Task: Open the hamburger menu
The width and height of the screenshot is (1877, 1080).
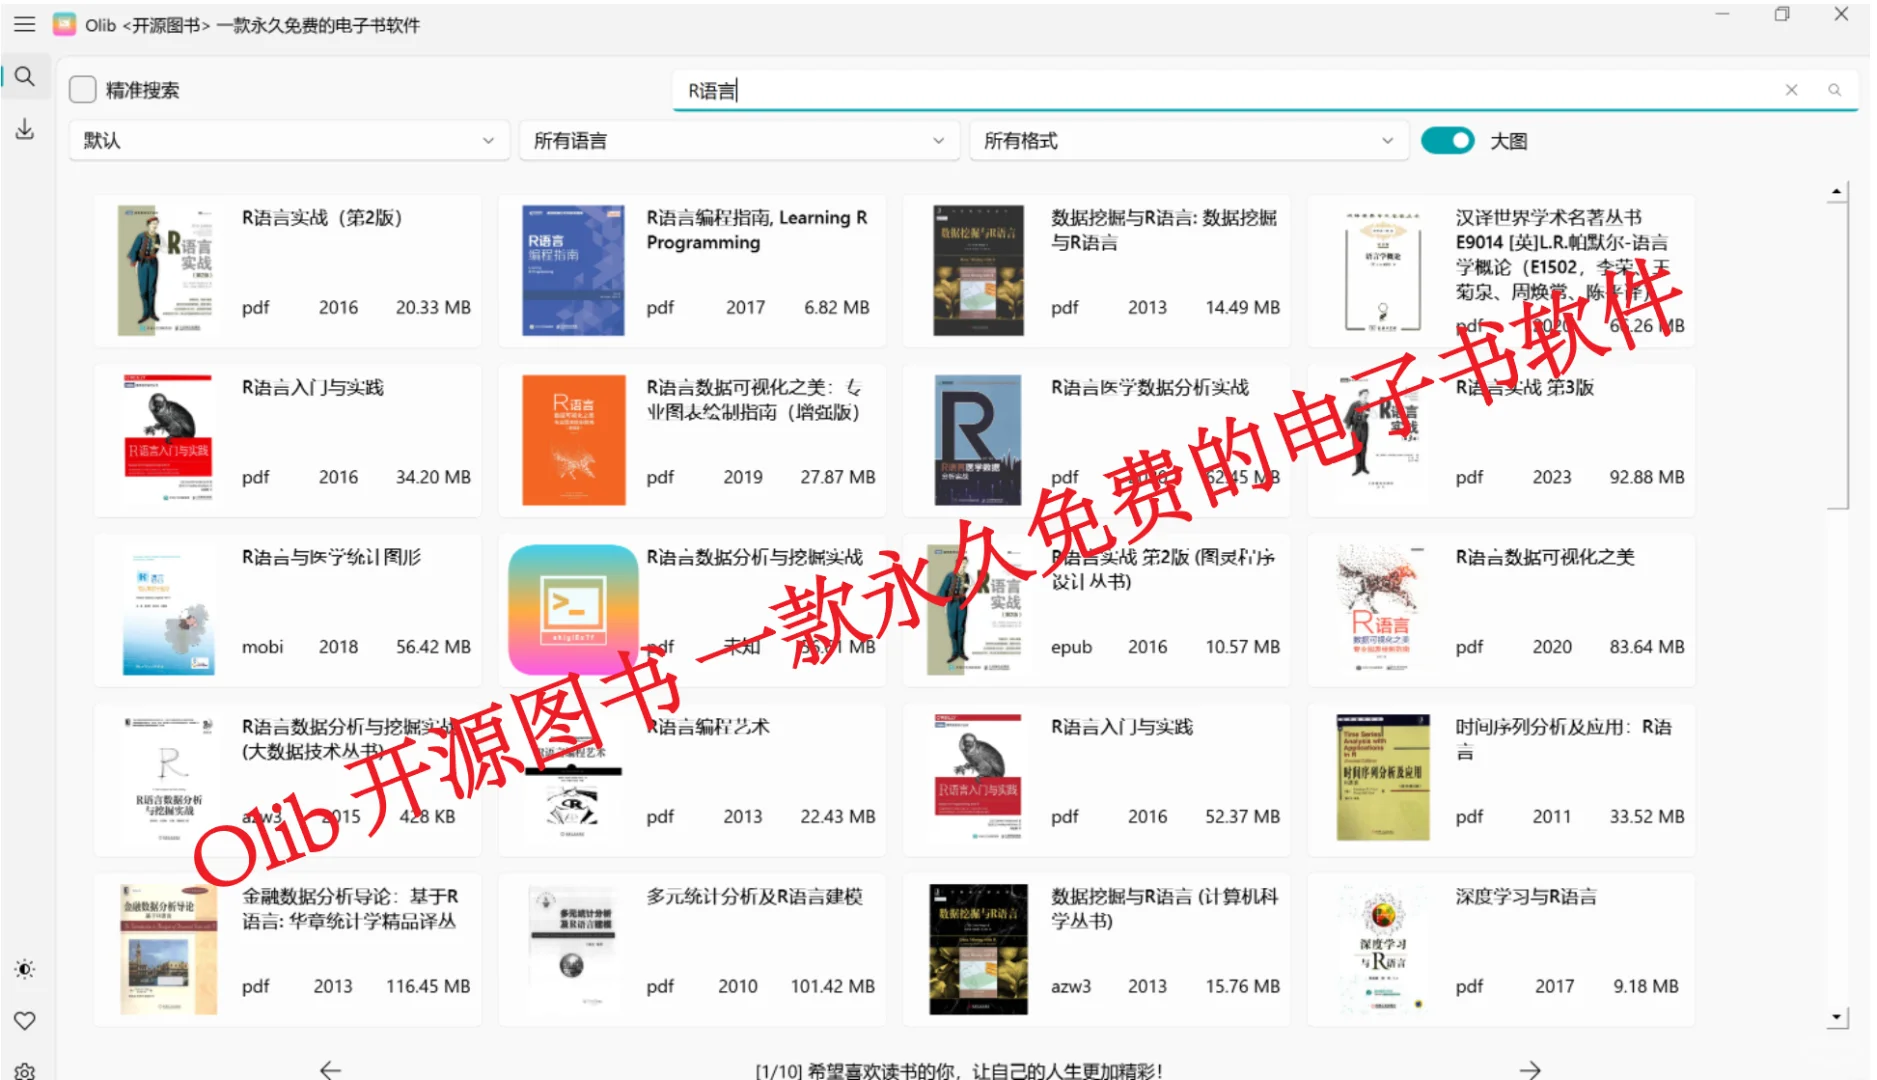Action: (x=25, y=24)
